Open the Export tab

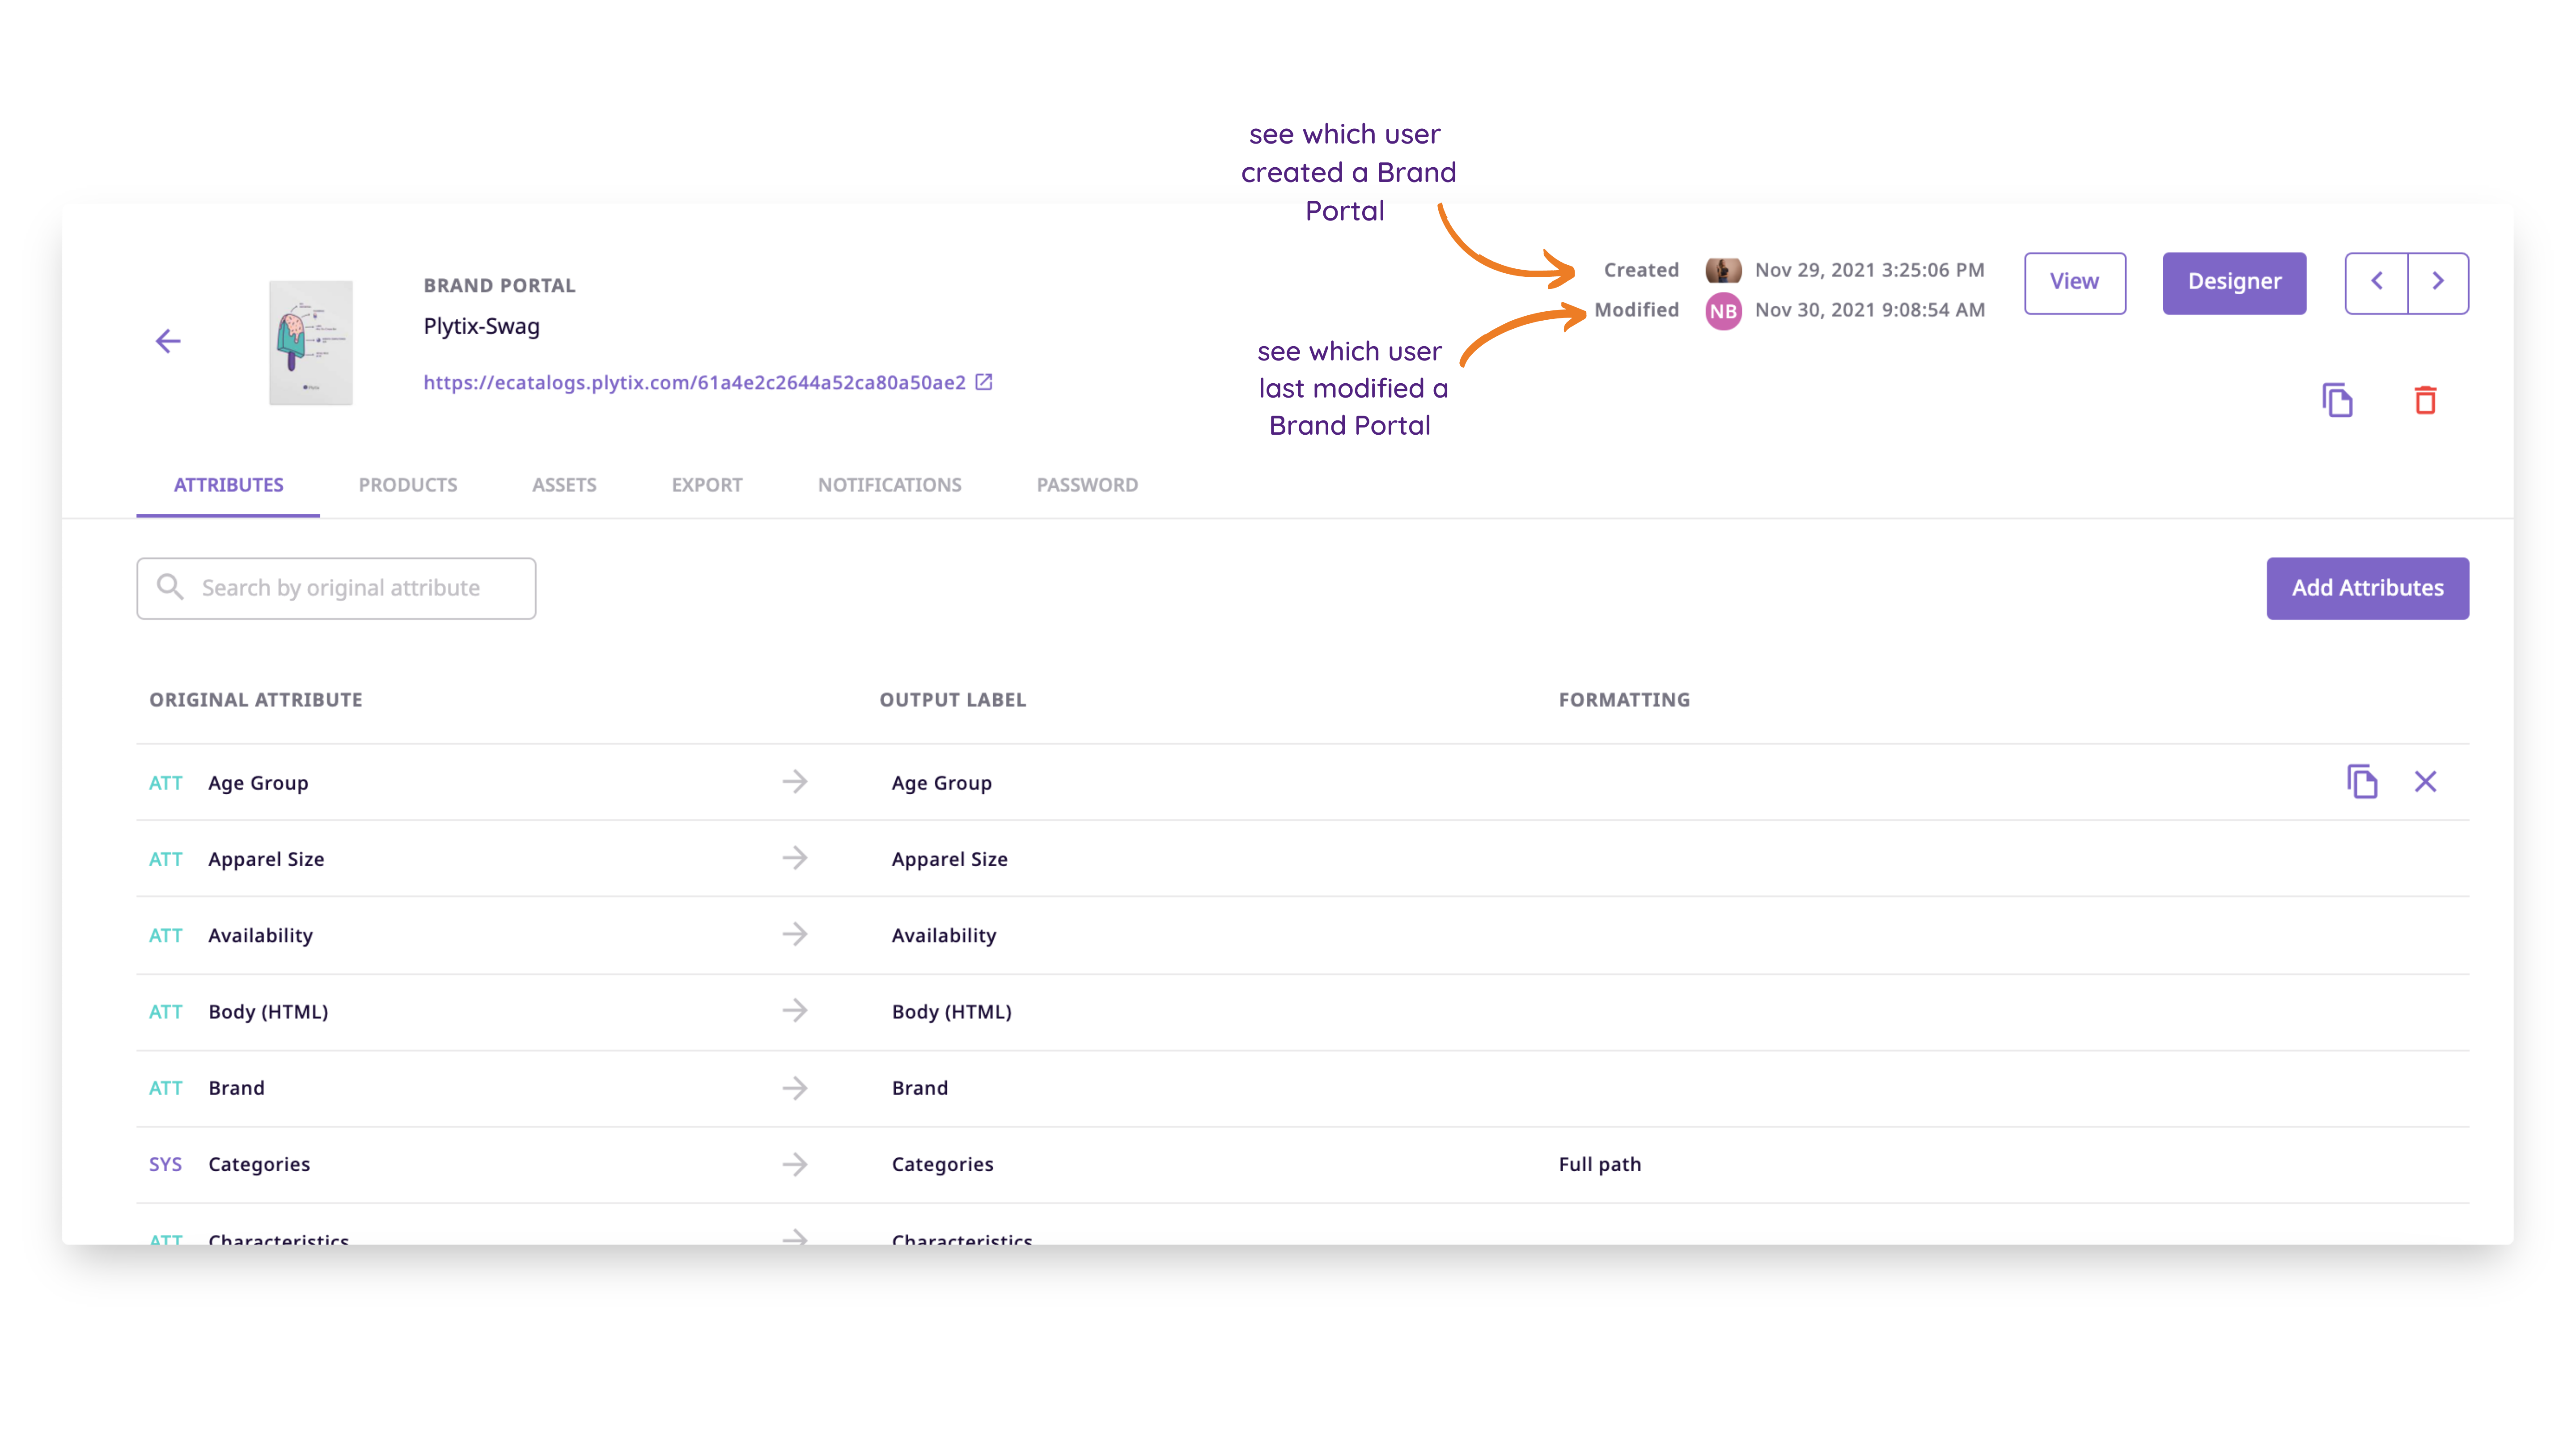click(707, 485)
